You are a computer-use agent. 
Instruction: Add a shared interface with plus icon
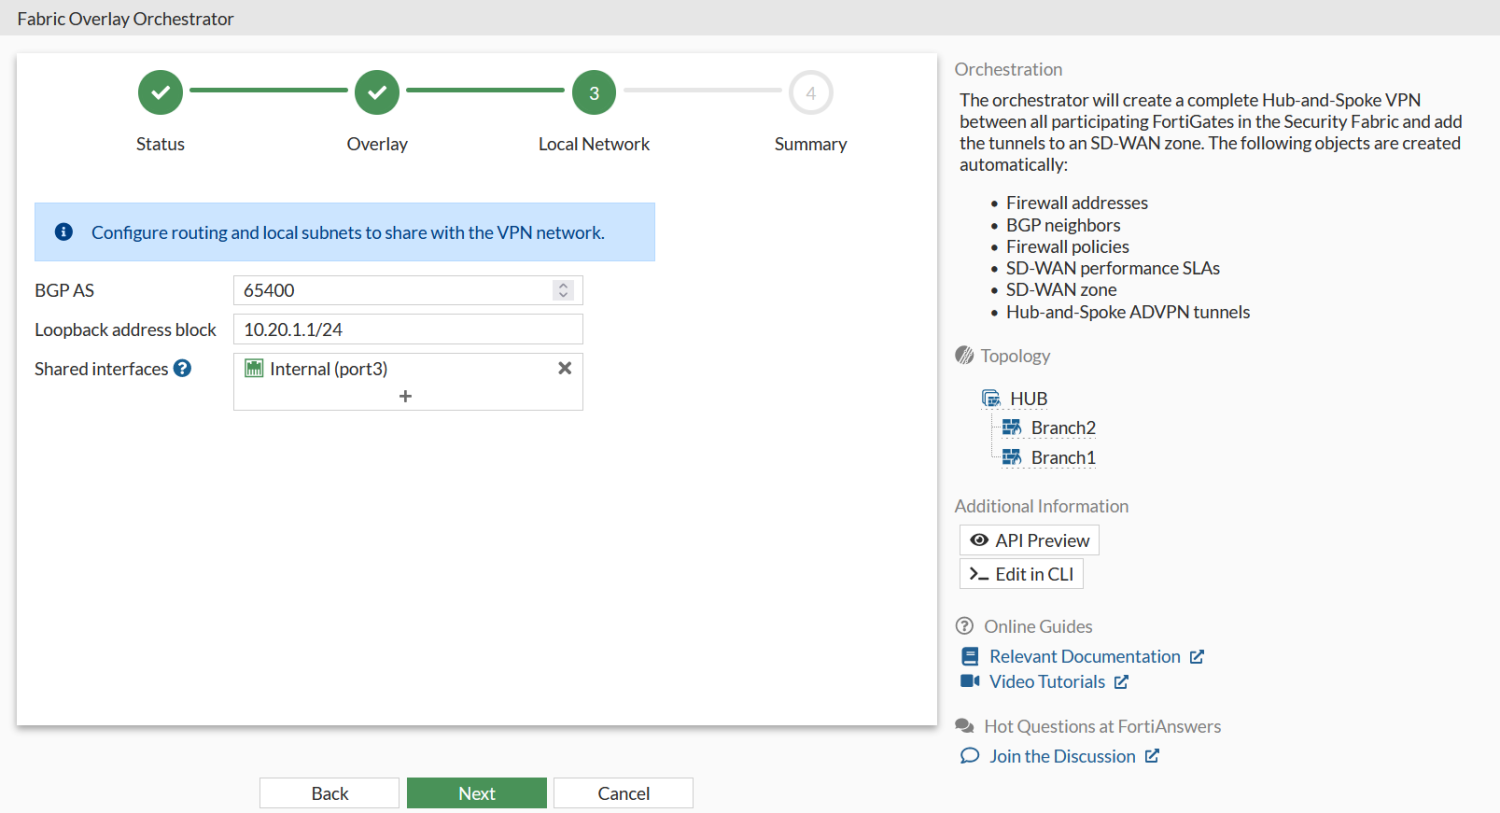[405, 397]
